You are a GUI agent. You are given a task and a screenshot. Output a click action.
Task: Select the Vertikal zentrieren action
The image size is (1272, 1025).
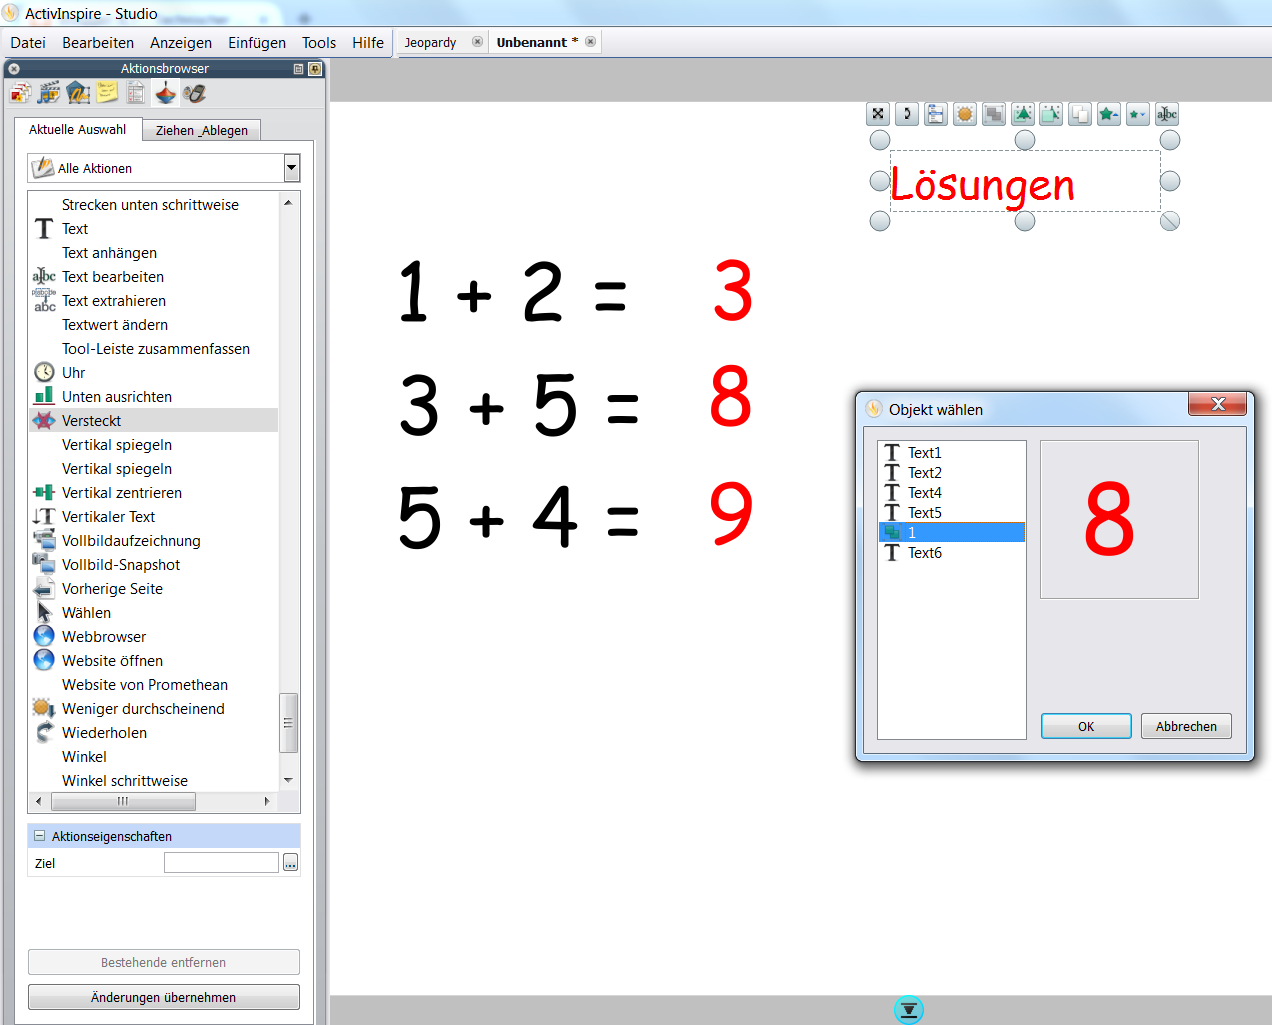click(x=154, y=492)
